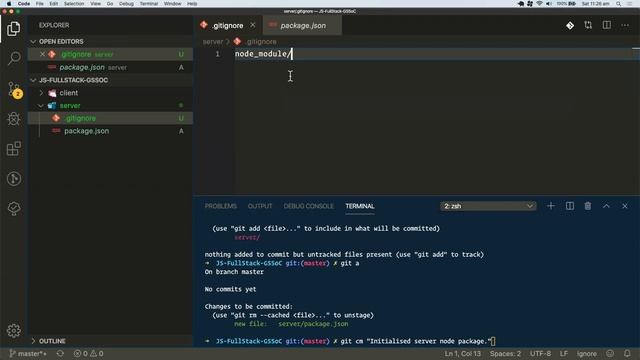
Task: Click editor line 1 node_module/ text
Action: 263,54
